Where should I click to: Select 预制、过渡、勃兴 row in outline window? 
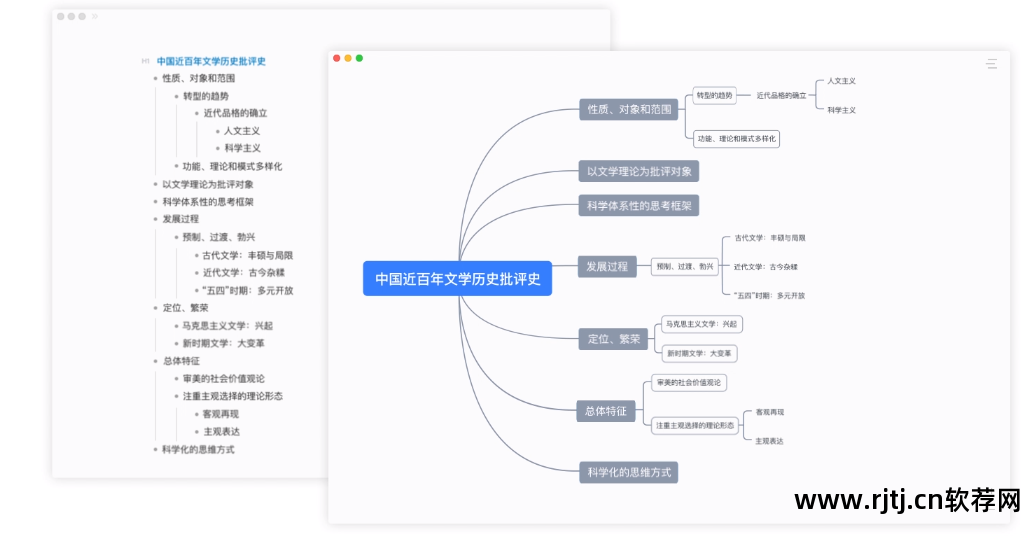click(x=219, y=237)
